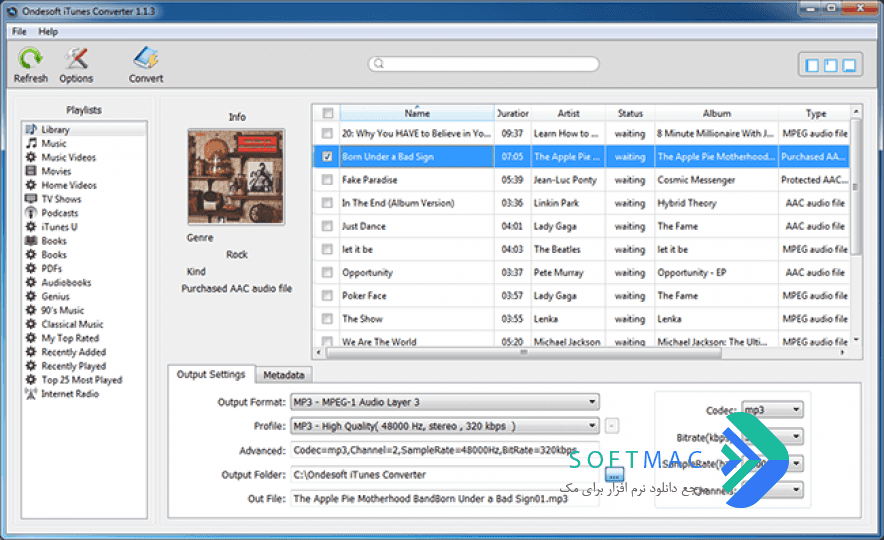
Task: Click the Movies filmstrip icon
Action: [31, 171]
